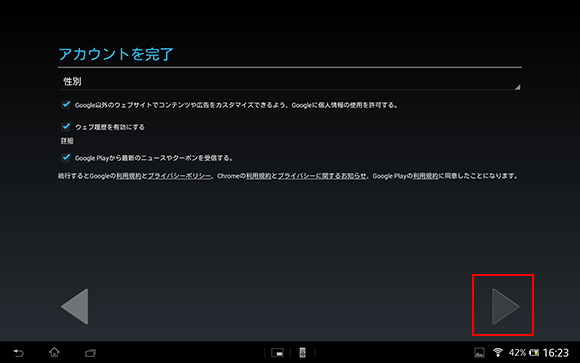
Task: Open Google Play's 利用規約 terms link
Action: [x=426, y=176]
